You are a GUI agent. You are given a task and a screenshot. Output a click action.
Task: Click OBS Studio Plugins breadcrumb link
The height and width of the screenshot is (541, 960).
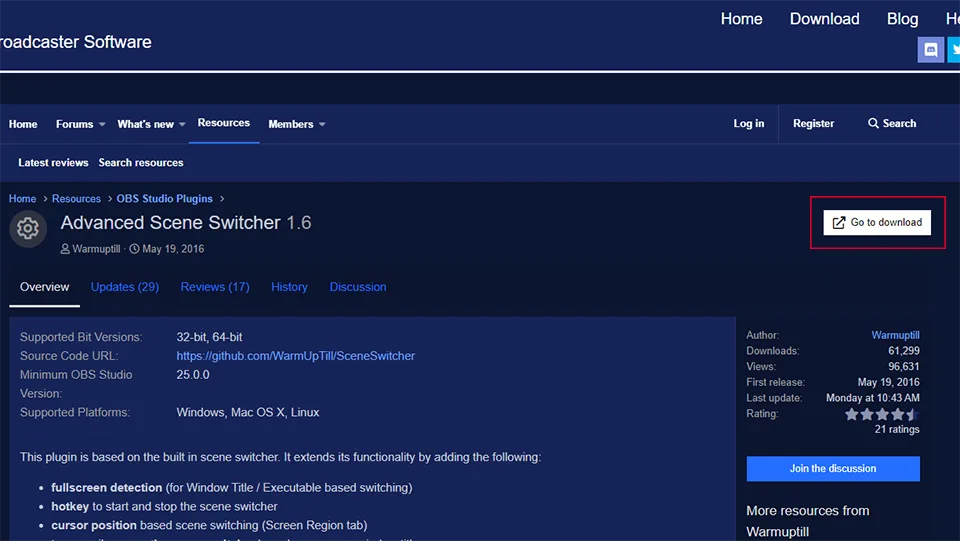[165, 199]
